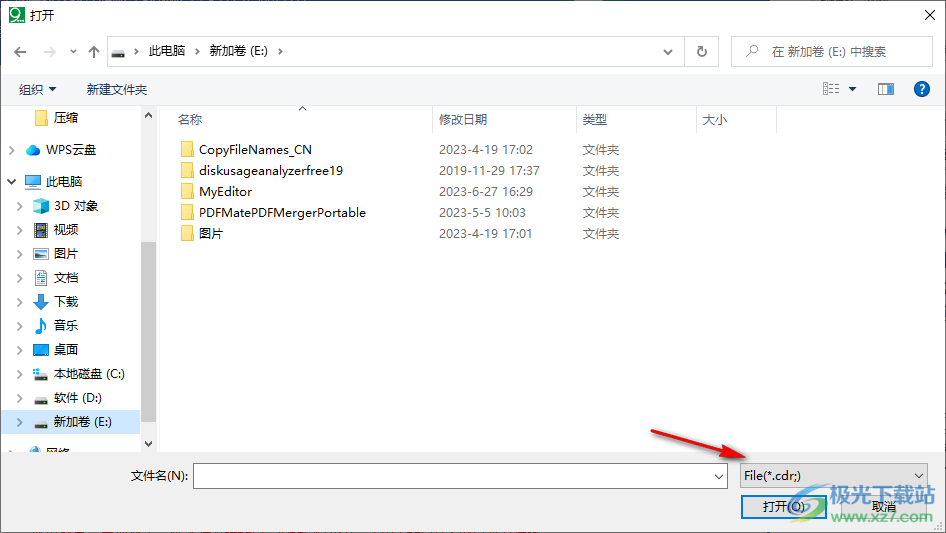Expand the 视频 node

19,230
